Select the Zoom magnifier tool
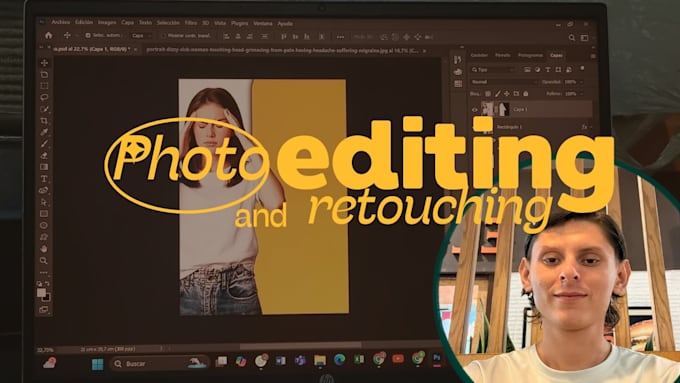Image resolution: width=680 pixels, height=383 pixels. pos(44,260)
